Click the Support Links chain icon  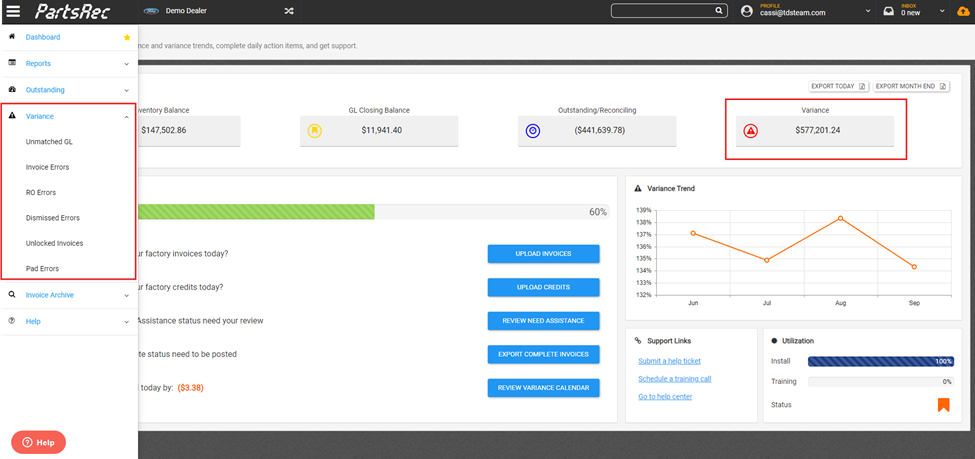tap(637, 341)
